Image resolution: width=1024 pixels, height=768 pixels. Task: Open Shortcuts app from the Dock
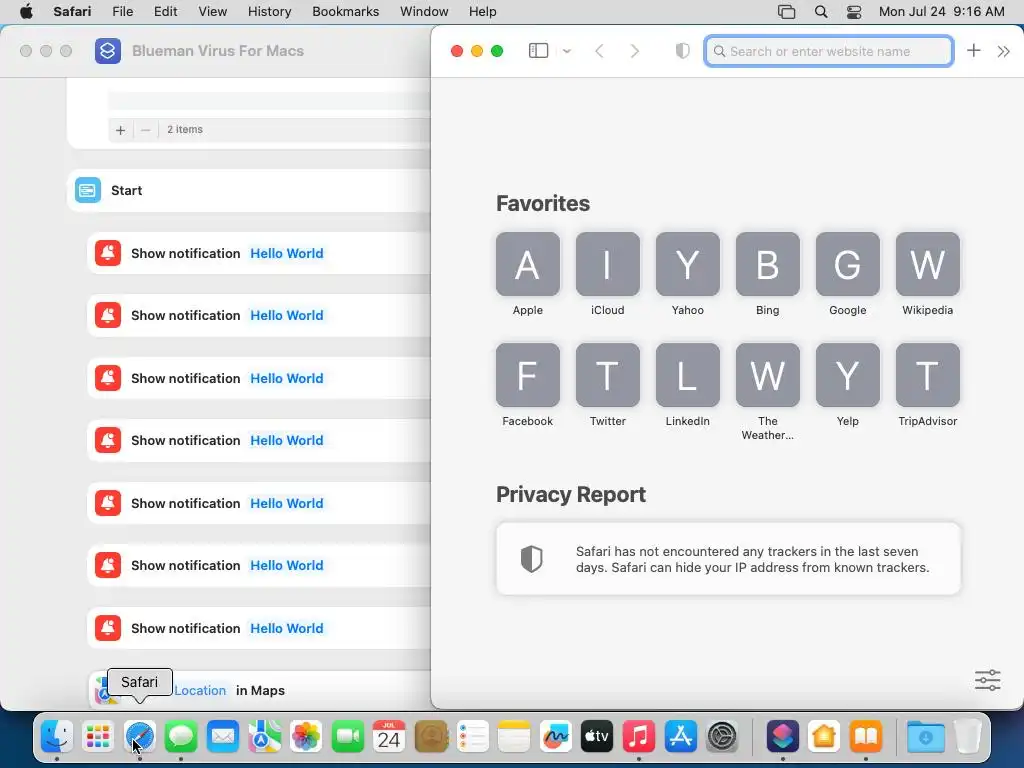point(782,737)
